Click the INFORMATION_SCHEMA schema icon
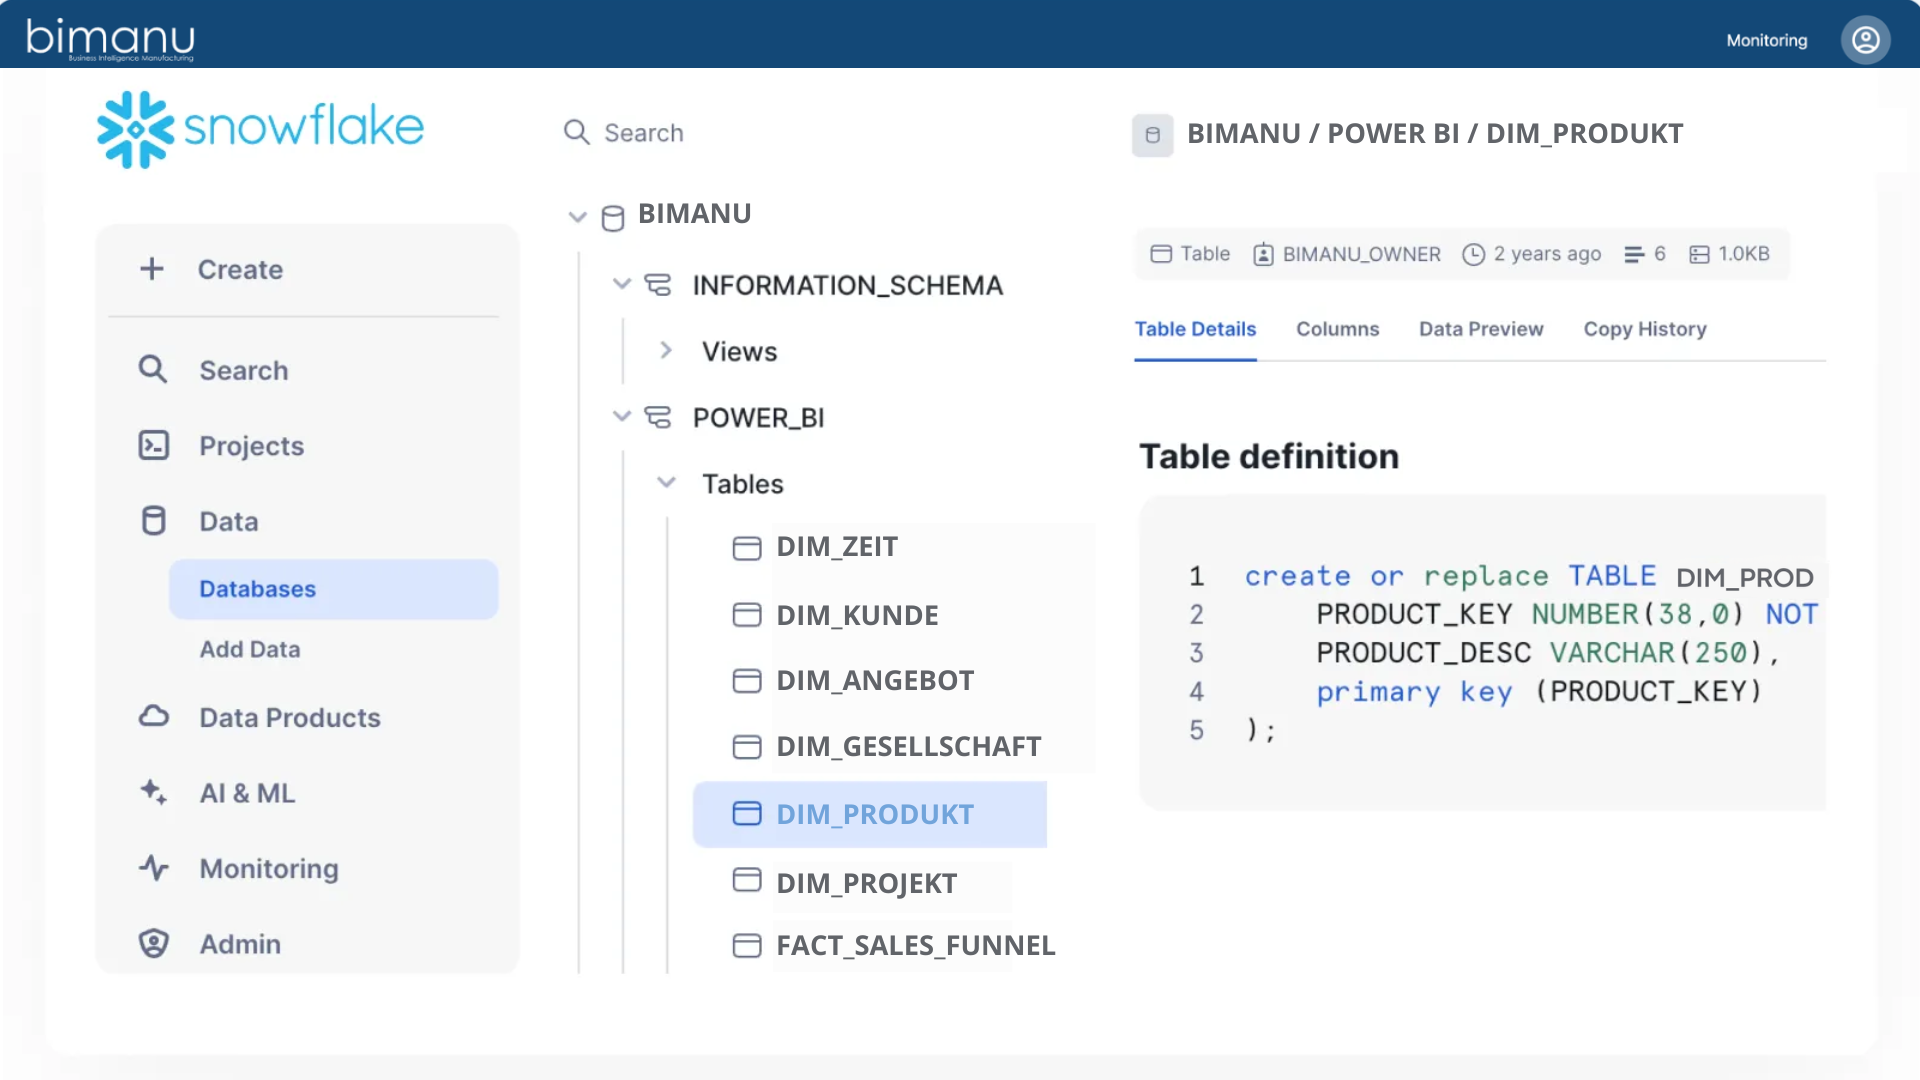This screenshot has height=1080, width=1920. click(x=658, y=285)
